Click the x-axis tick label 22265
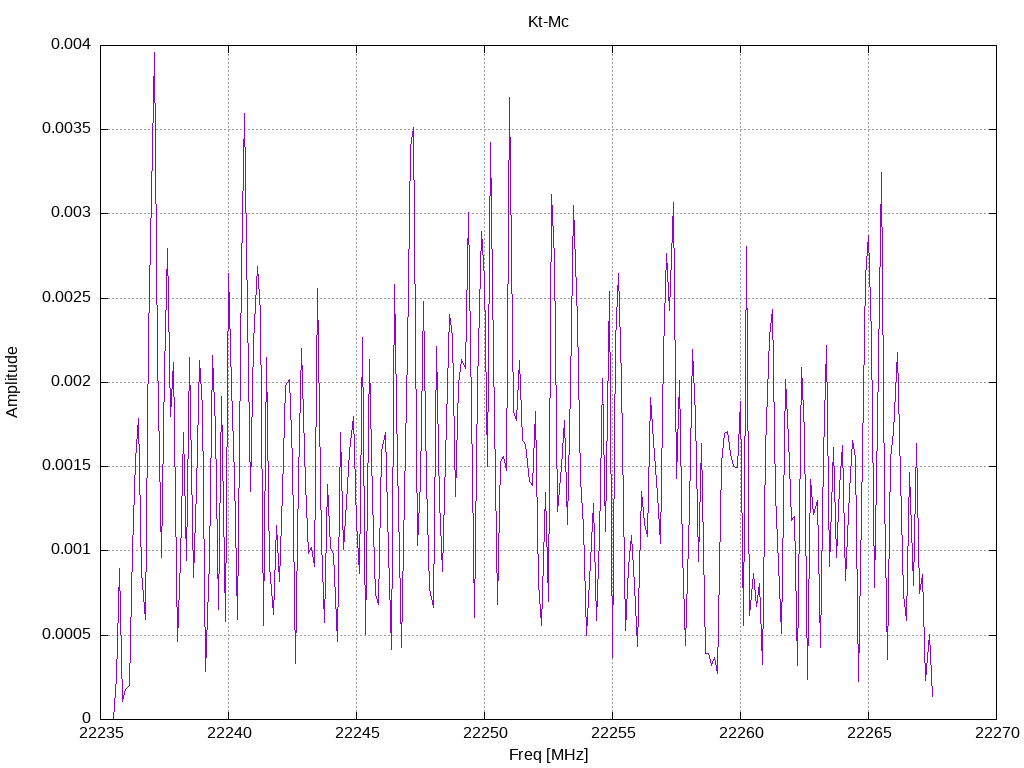Screen dimensions: 1024x768 [869, 733]
